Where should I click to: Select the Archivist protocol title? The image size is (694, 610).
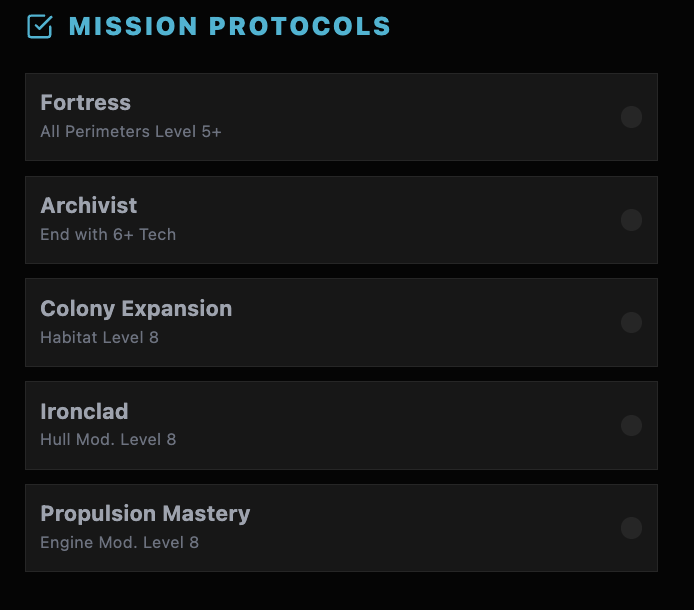[x=88, y=206]
